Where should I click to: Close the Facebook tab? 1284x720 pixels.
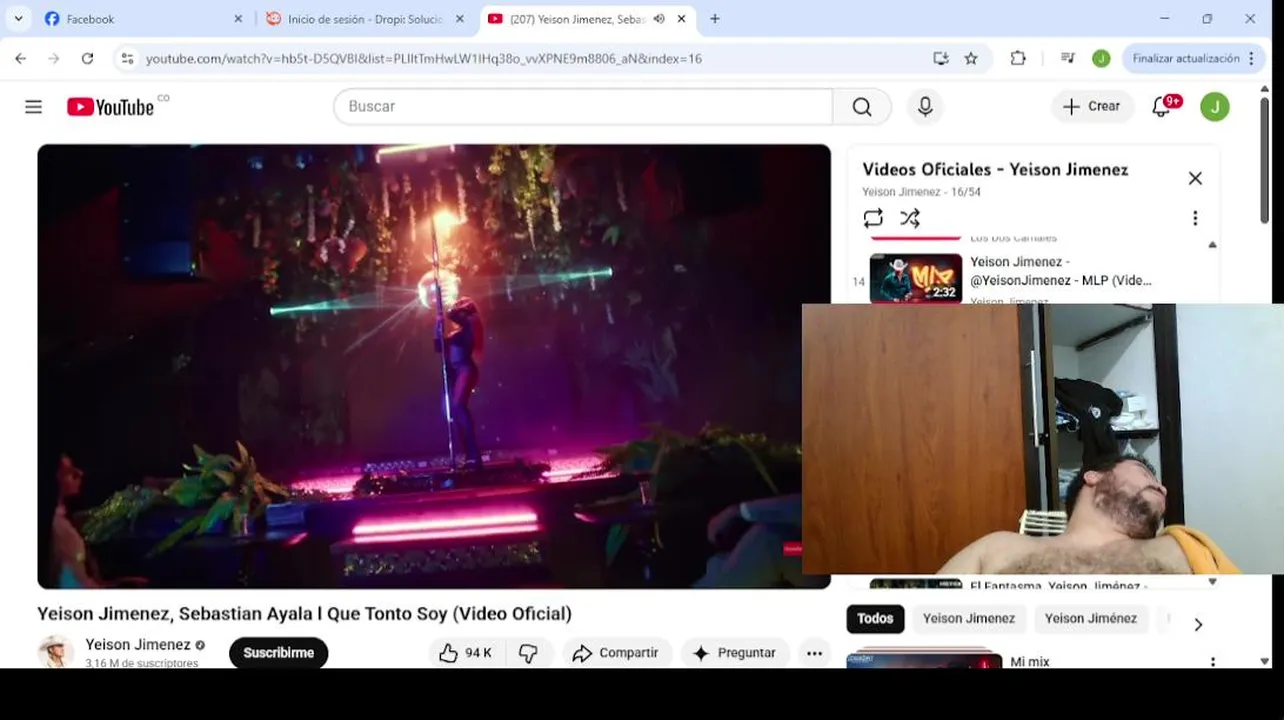coord(238,19)
